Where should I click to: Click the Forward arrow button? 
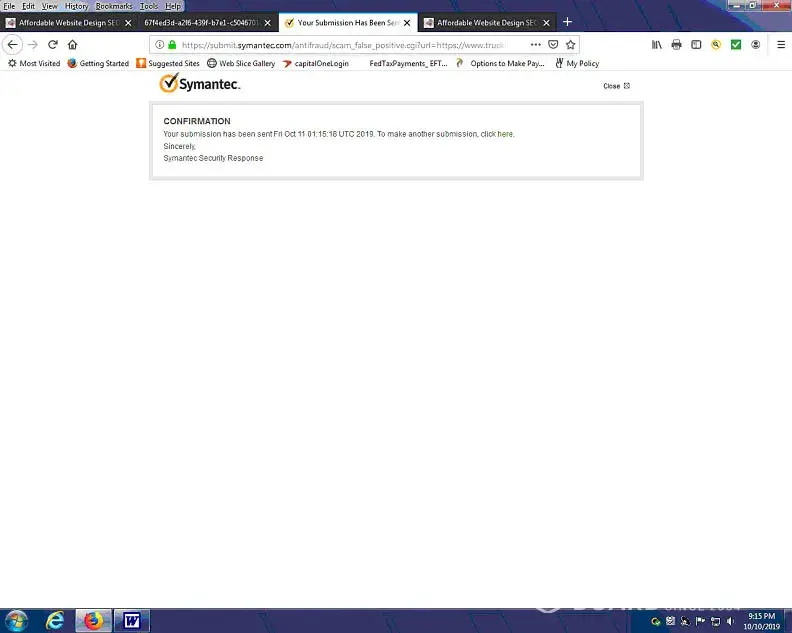point(33,45)
